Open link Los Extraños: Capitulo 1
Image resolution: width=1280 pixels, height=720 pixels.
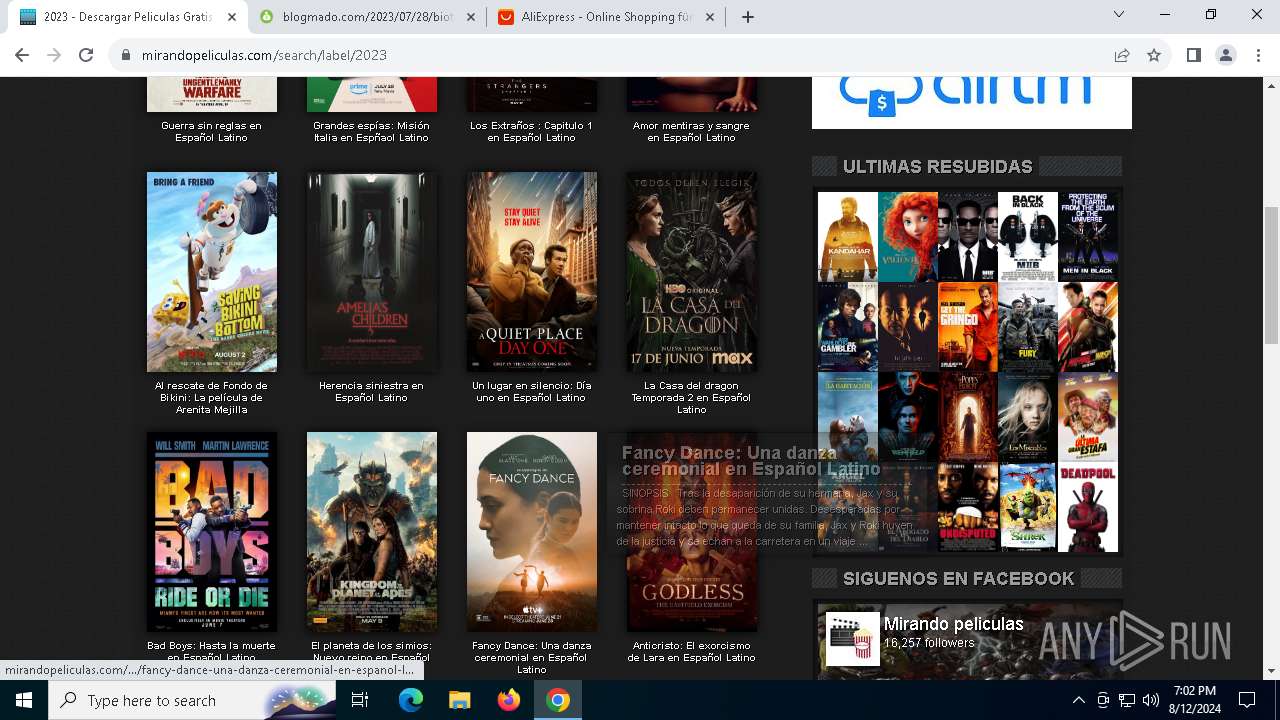click(x=531, y=132)
